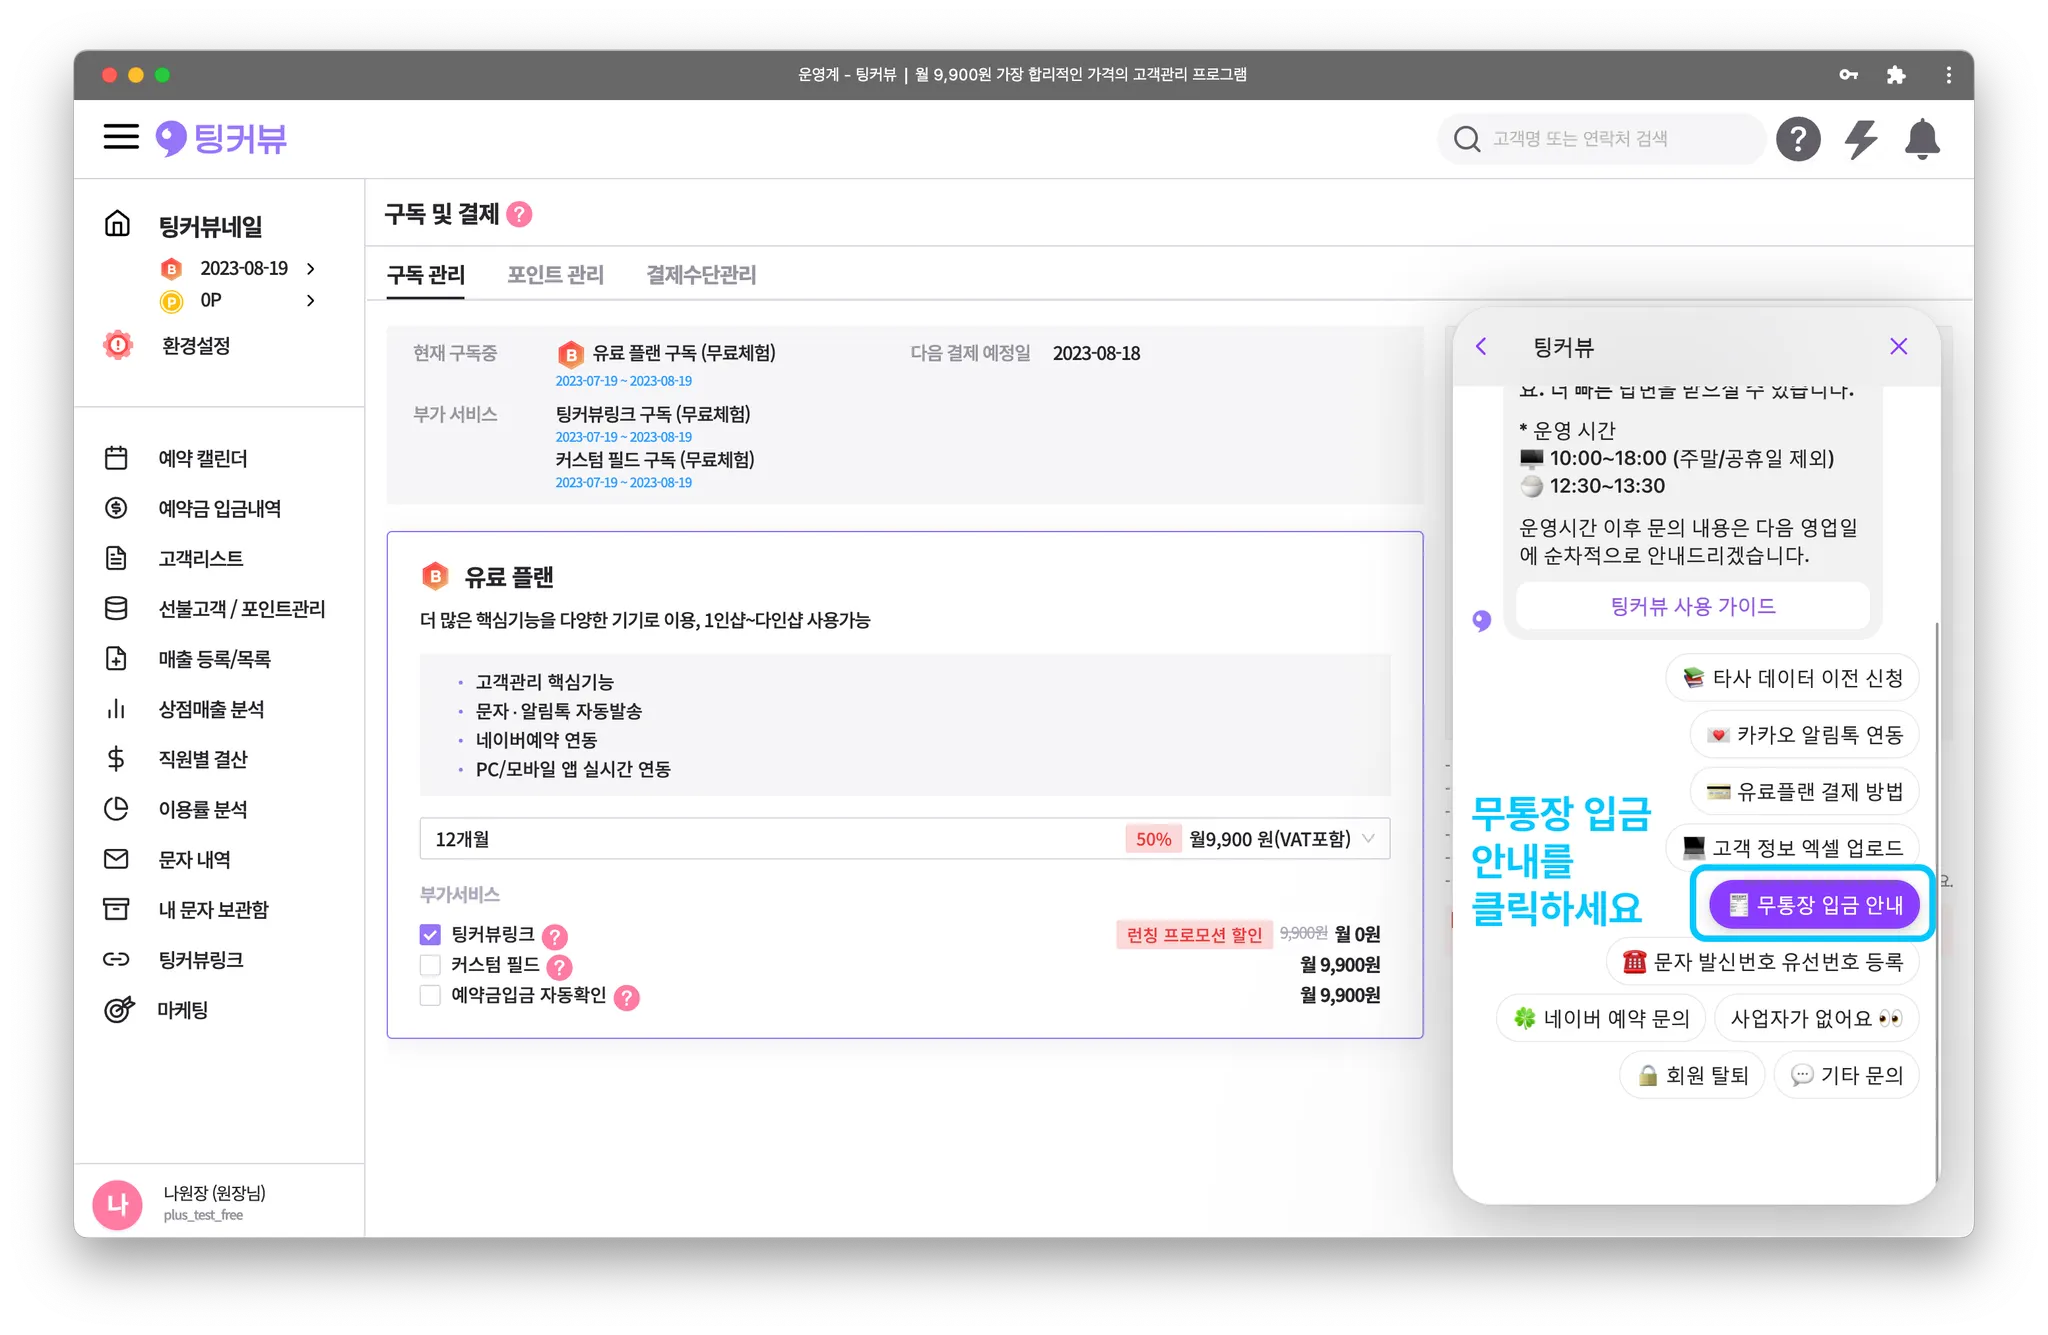Expand the 2023-08-19 subscription chevron
The image size is (2048, 1335).
[x=311, y=269]
